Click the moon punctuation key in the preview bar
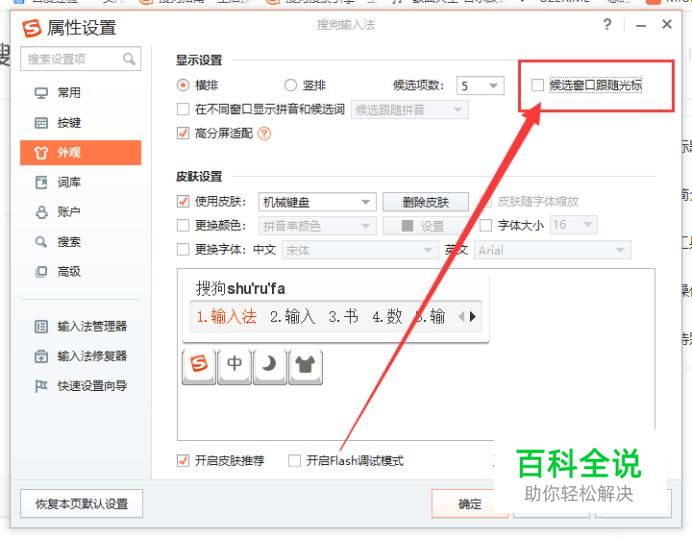692x538 pixels. [x=269, y=366]
